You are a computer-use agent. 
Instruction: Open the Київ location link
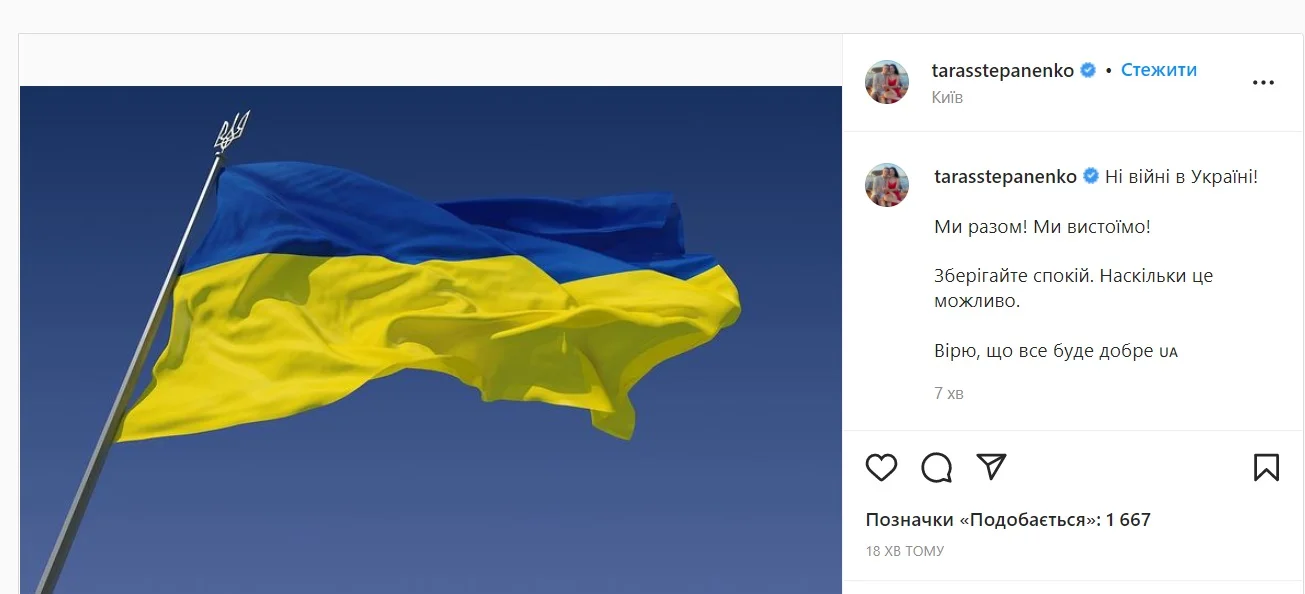click(x=947, y=97)
